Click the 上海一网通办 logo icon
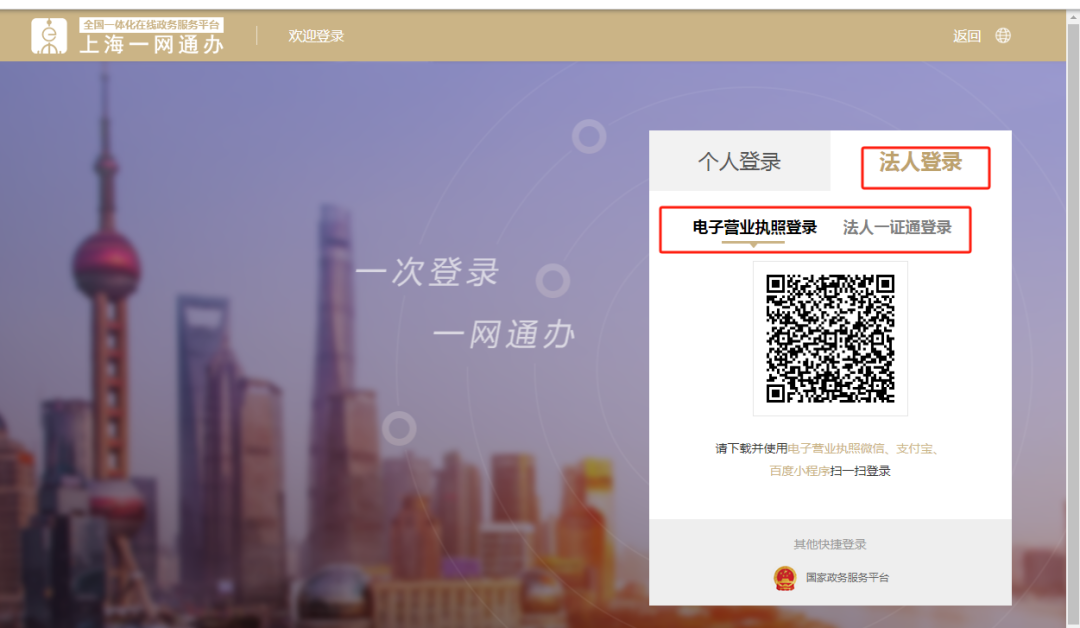 [50, 35]
